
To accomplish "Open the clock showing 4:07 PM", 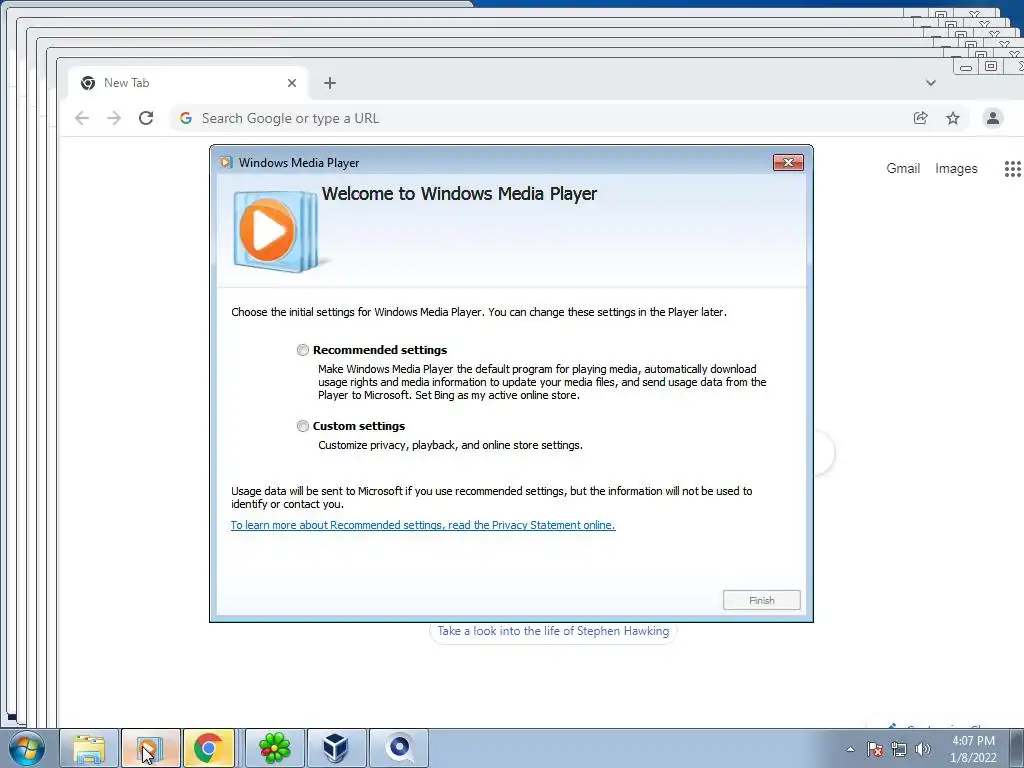I will (x=973, y=749).
